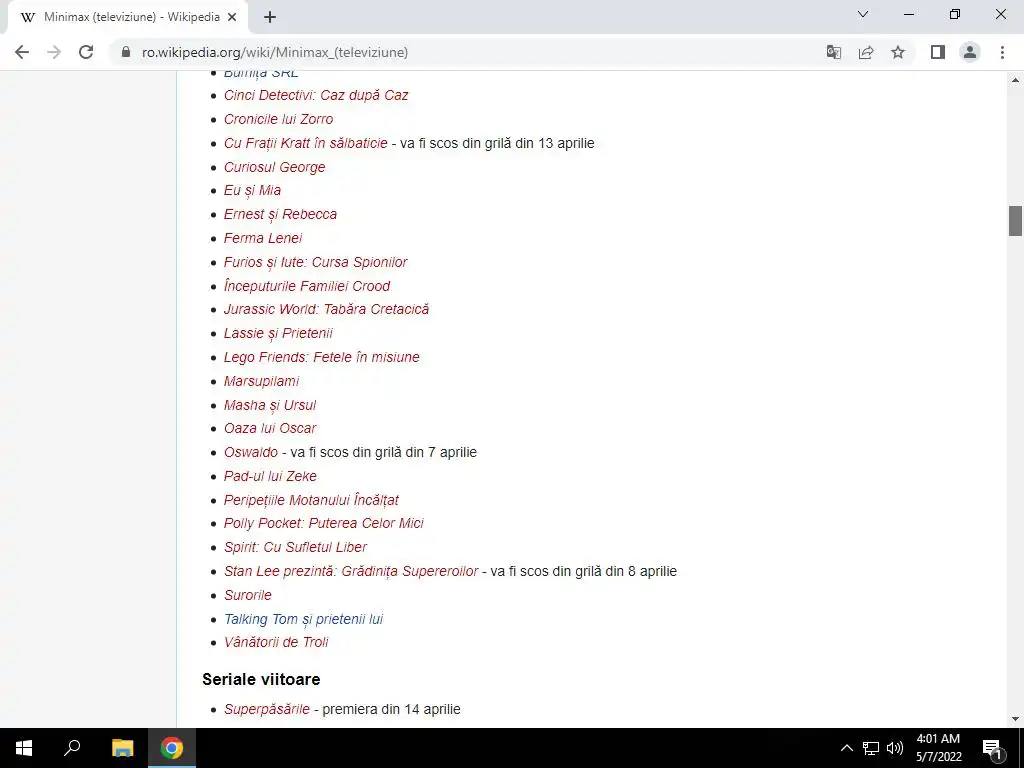Open Polly Pocket: Puterea Celor Mici link
Viewport: 1024px width, 768px height.
point(323,523)
